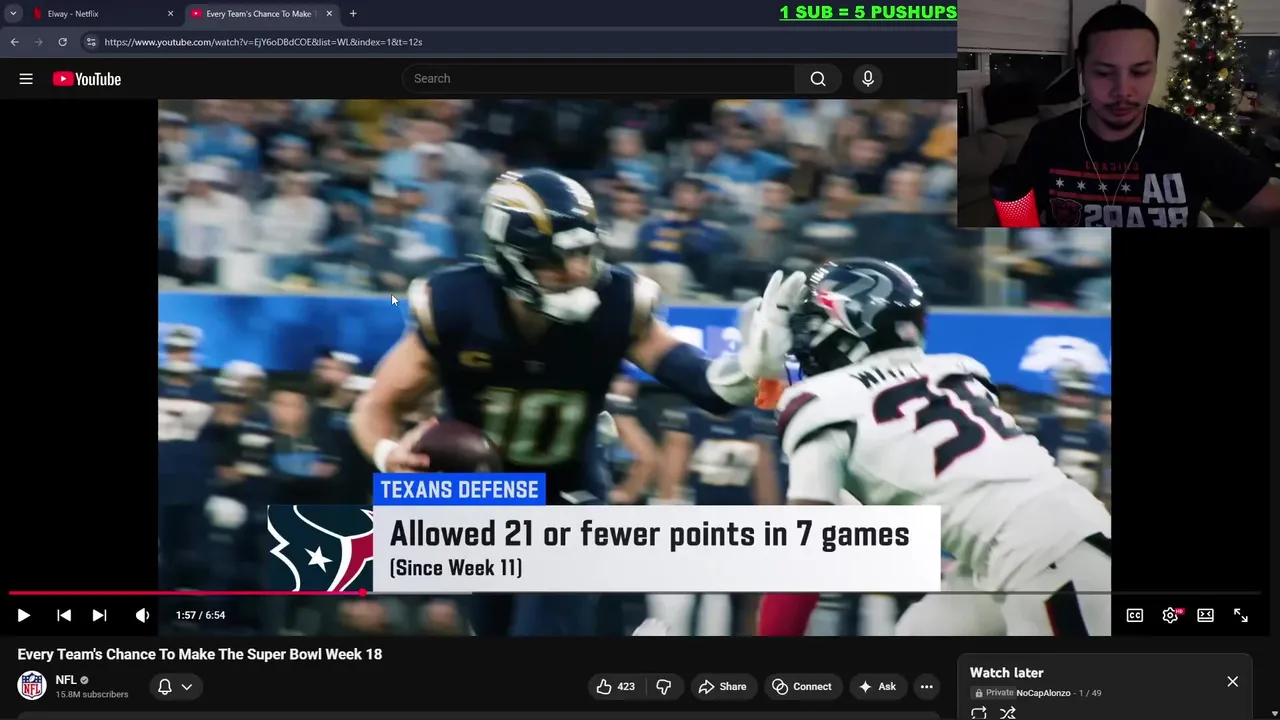Viewport: 1280px width, 720px height.
Task: Open more actions three-dot menu
Action: [927, 687]
